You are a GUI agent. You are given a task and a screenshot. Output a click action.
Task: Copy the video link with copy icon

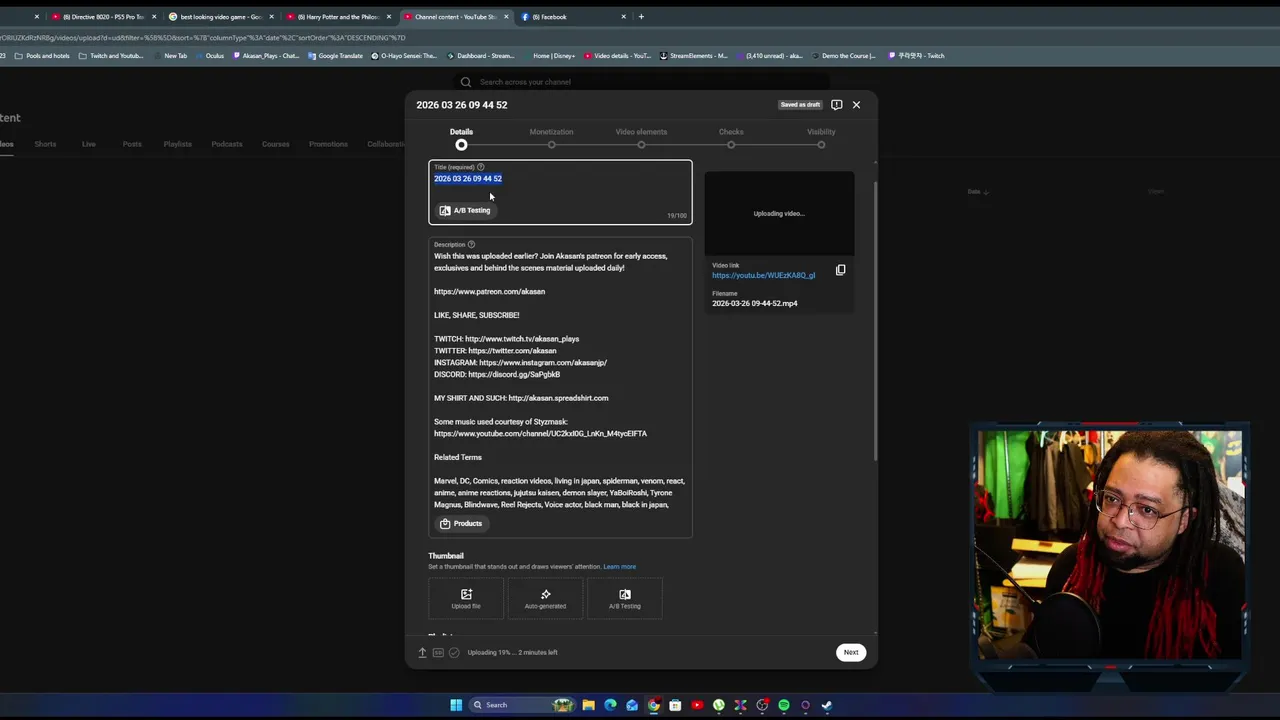[x=840, y=270]
